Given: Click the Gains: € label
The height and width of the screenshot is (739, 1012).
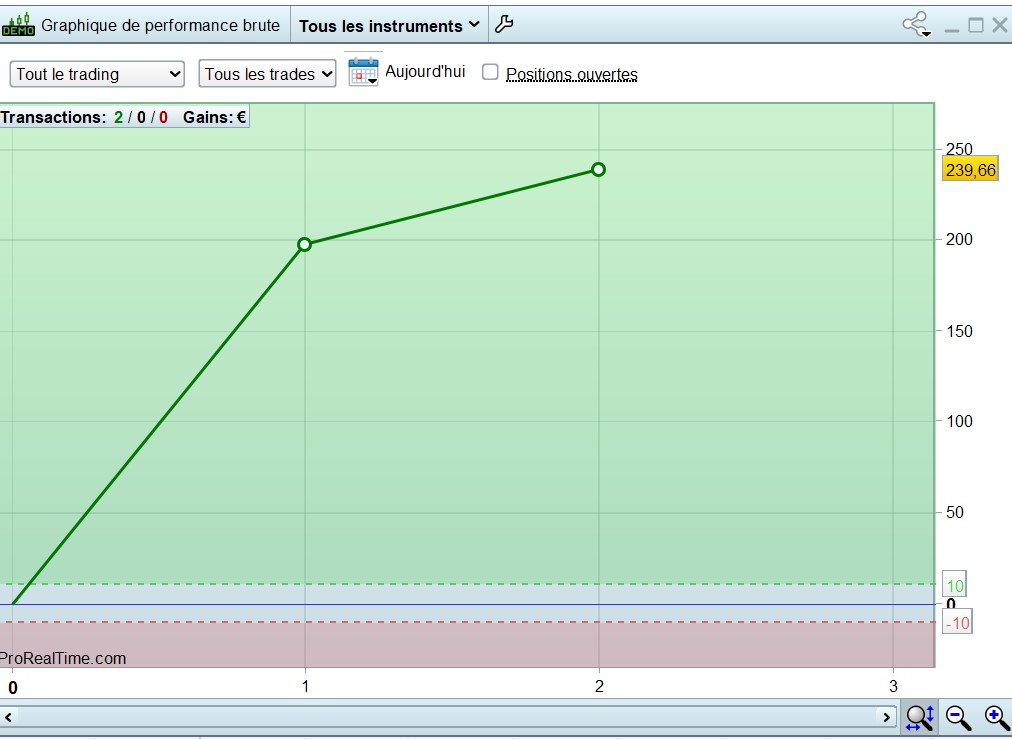Looking at the screenshot, I should coord(214,117).
